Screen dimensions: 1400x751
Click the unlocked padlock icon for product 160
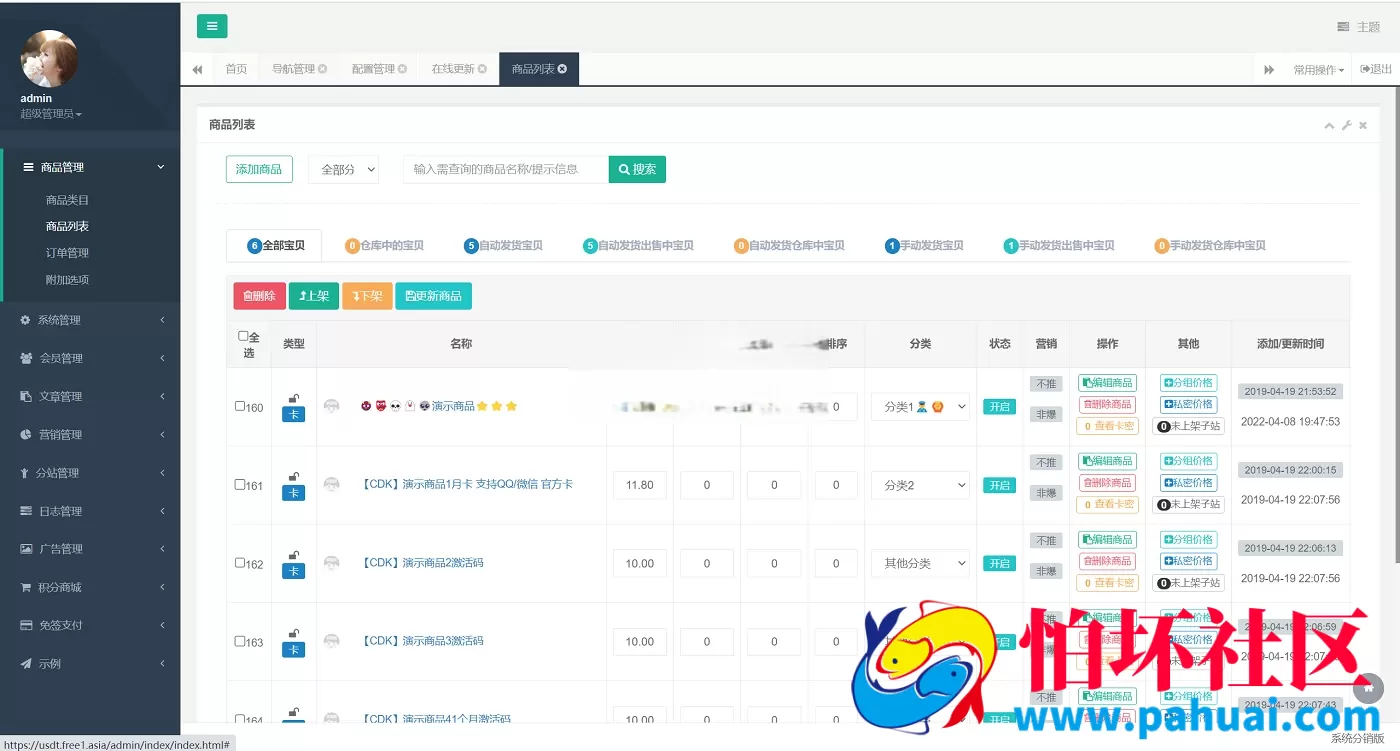(293, 398)
